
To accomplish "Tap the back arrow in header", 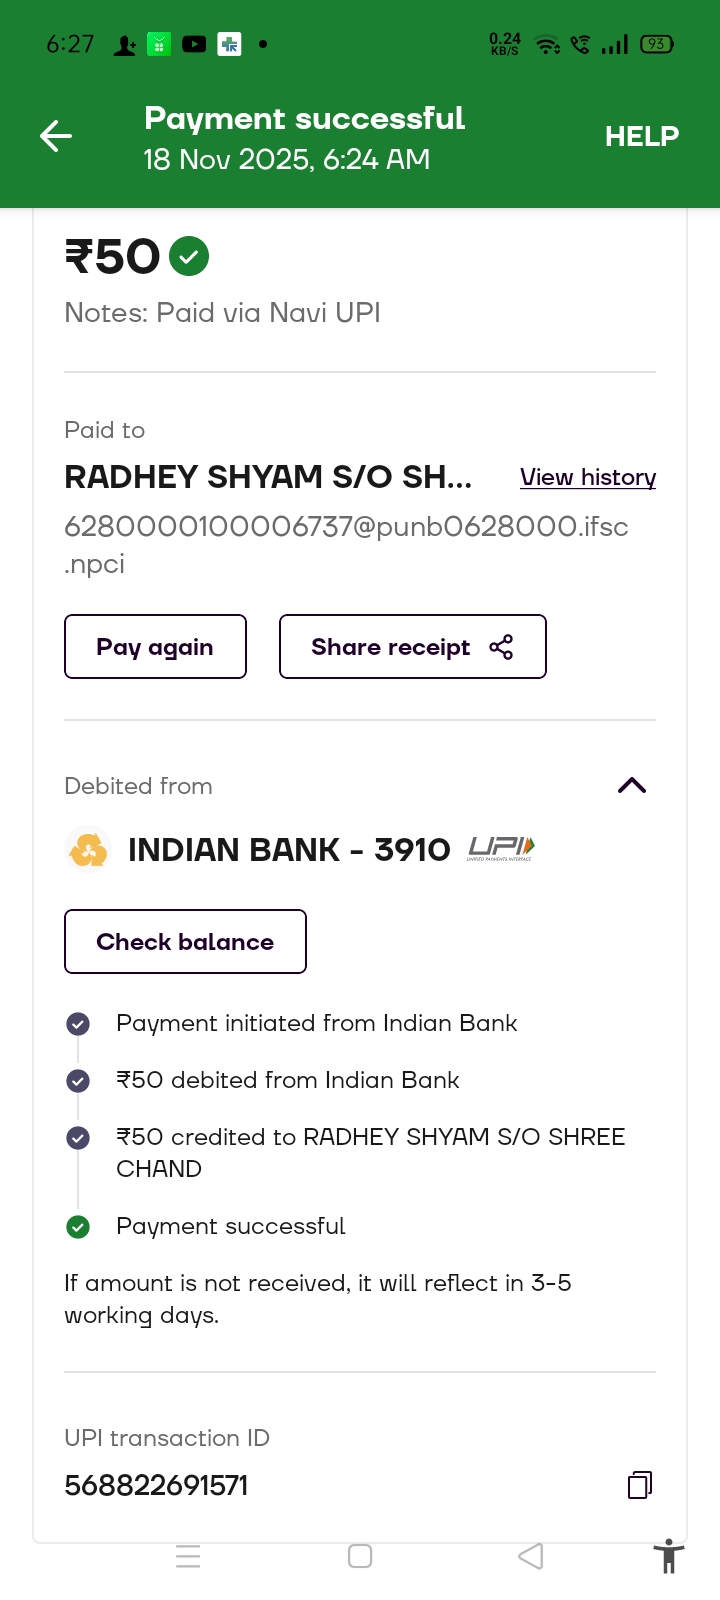I will click(x=56, y=136).
